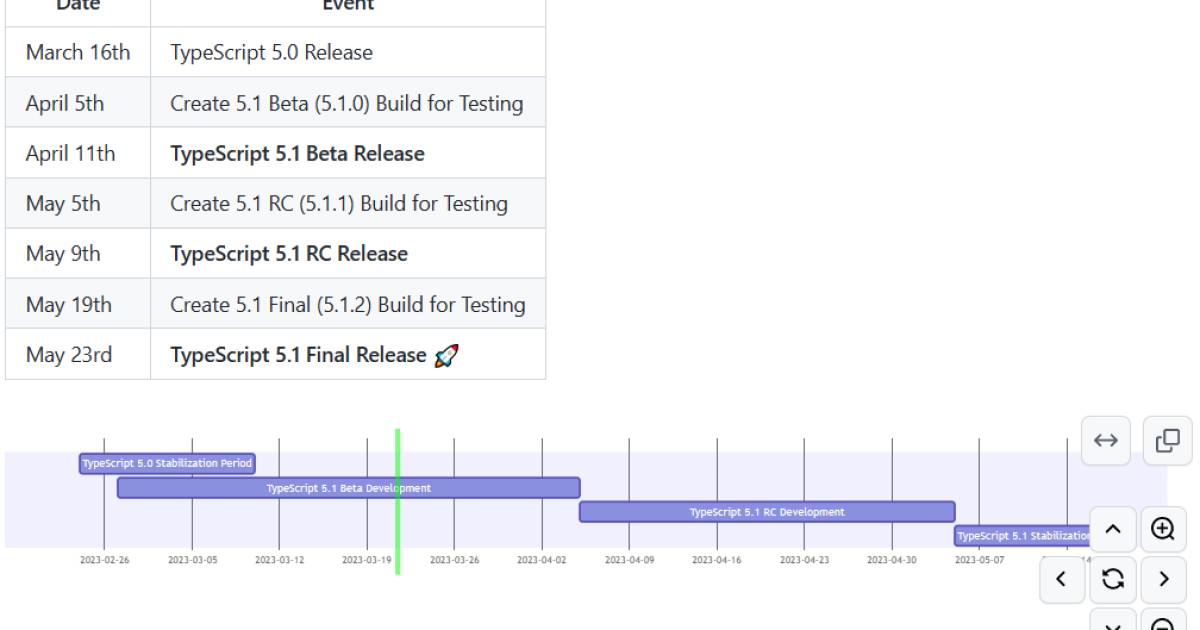Copy the Mermaid diagram source
This screenshot has height=630, width=1200.
(1167, 441)
